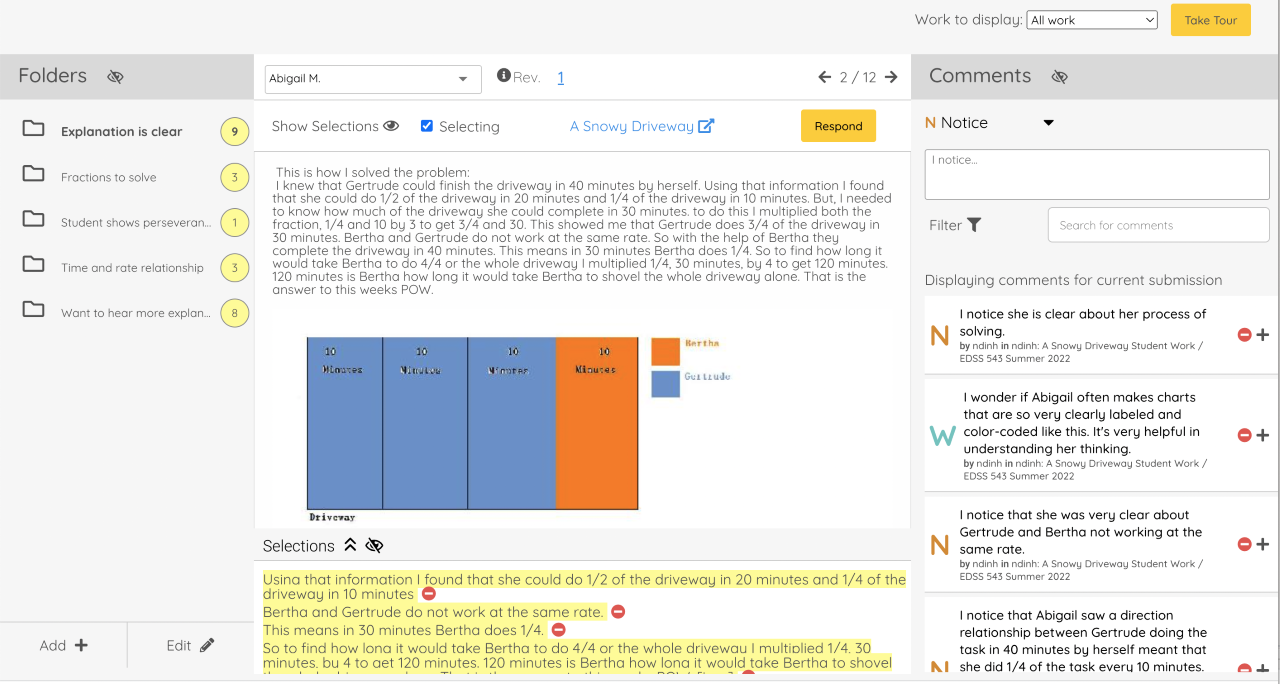Viewport: 1280px width, 684px height.
Task: Open the Work to display dropdown
Action: [x=1091, y=20]
